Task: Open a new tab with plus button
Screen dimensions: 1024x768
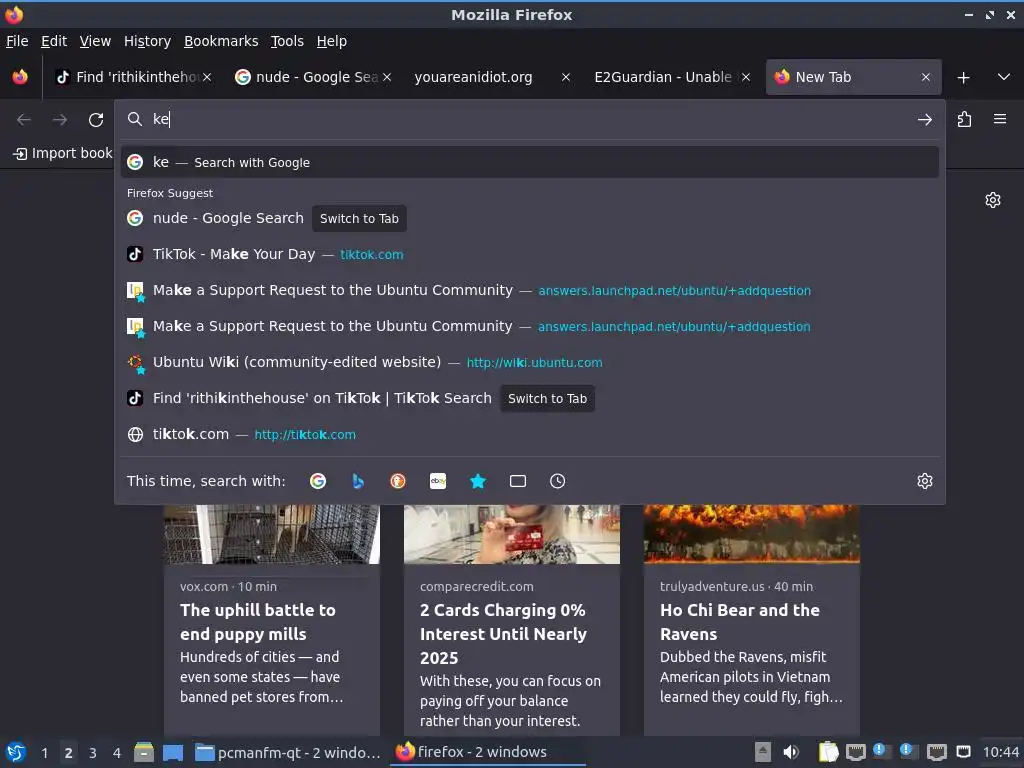Action: tap(963, 78)
